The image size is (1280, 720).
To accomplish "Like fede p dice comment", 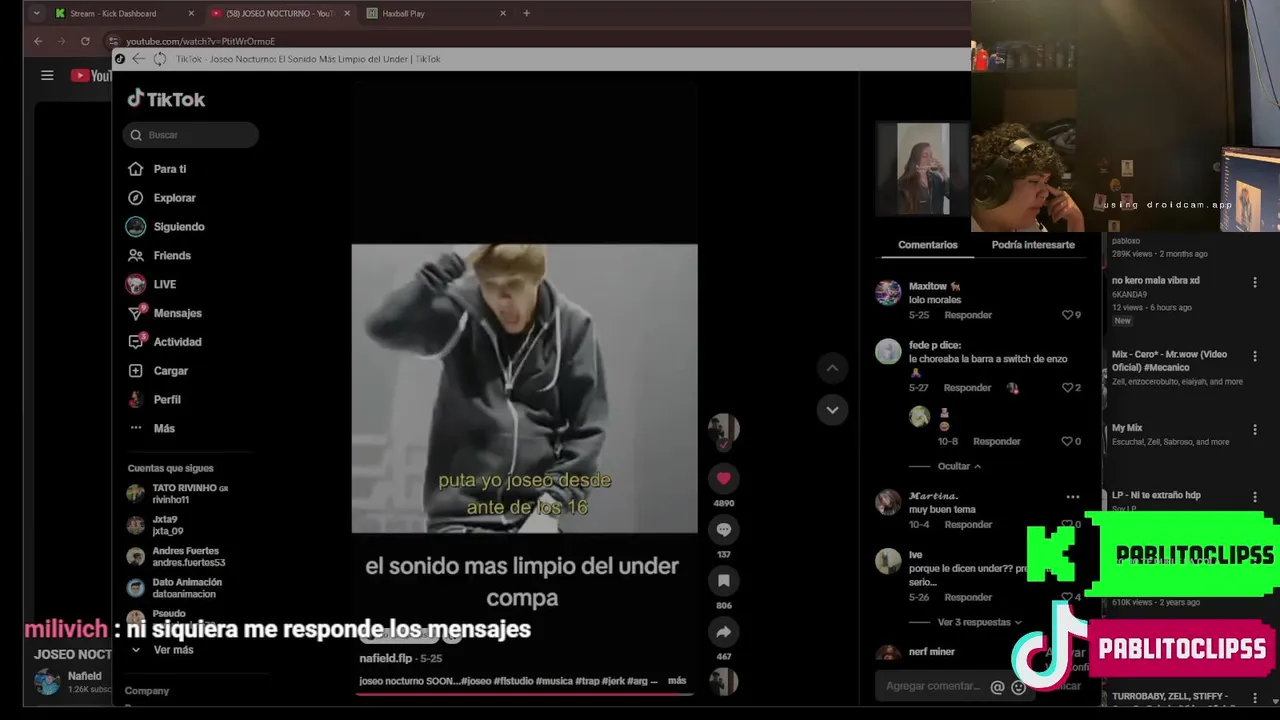I will (x=1067, y=388).
